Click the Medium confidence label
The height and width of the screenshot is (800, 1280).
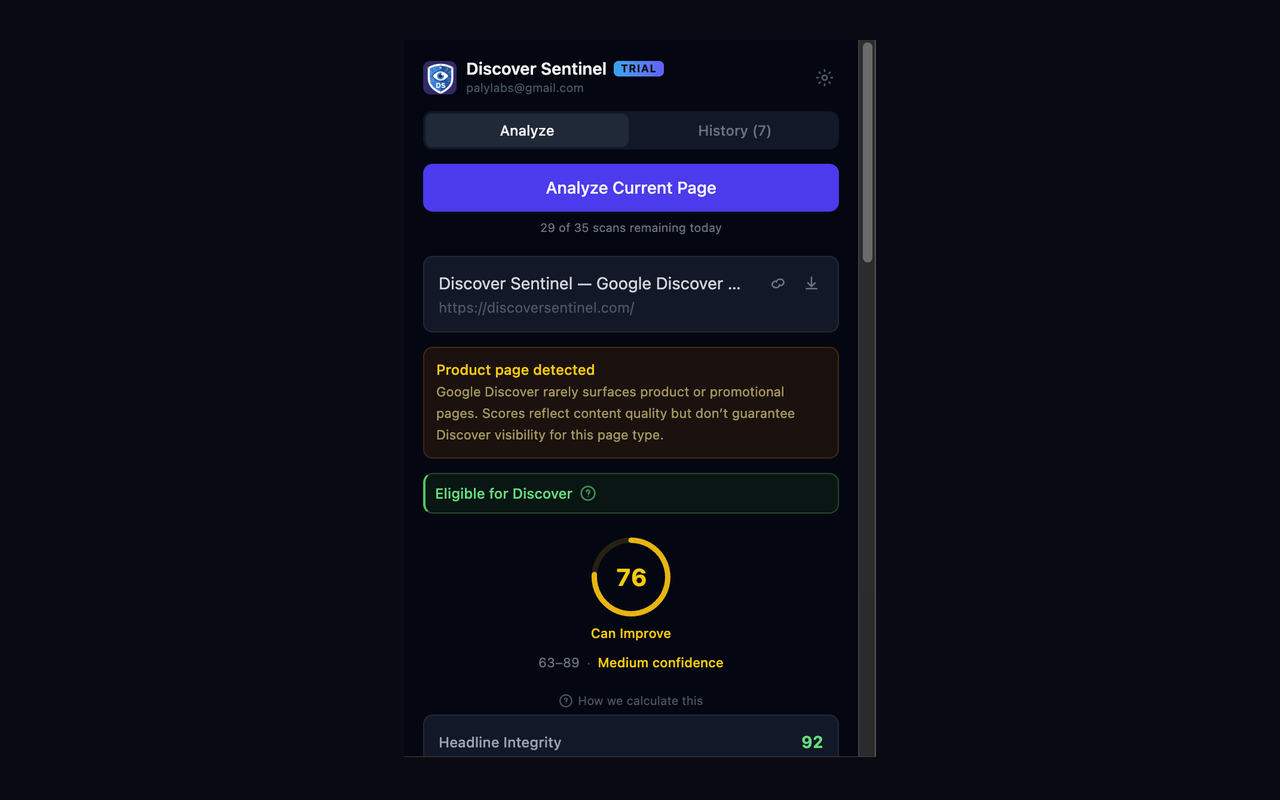[x=660, y=663]
